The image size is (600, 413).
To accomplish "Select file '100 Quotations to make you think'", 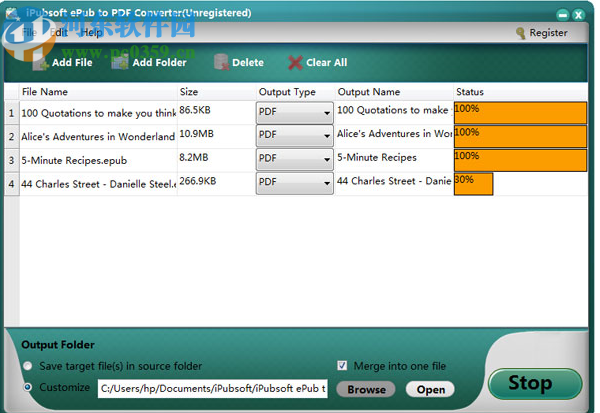I will tap(99, 113).
